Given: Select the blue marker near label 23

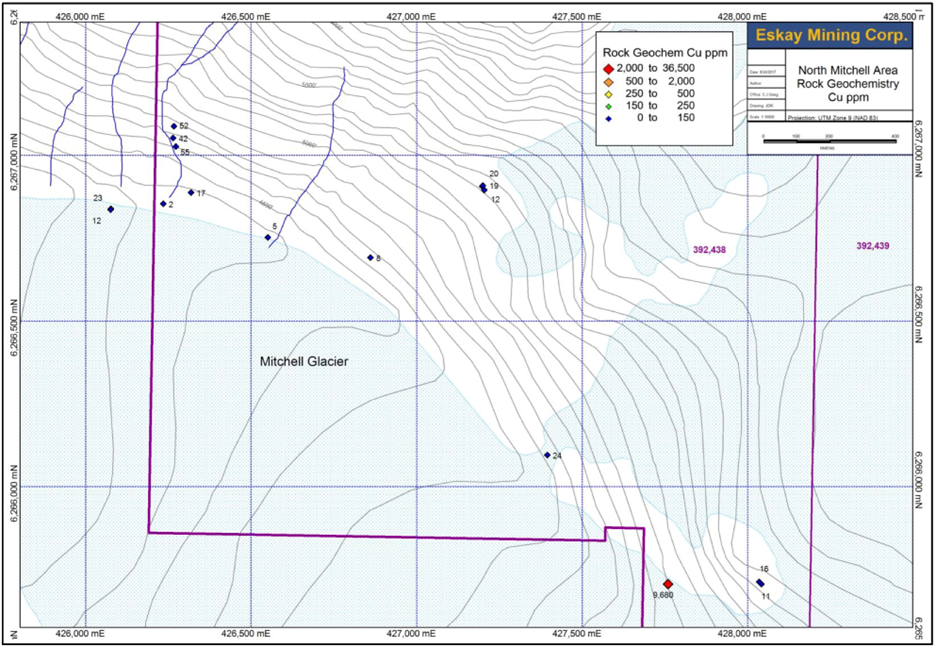Looking at the screenshot, I should (110, 209).
